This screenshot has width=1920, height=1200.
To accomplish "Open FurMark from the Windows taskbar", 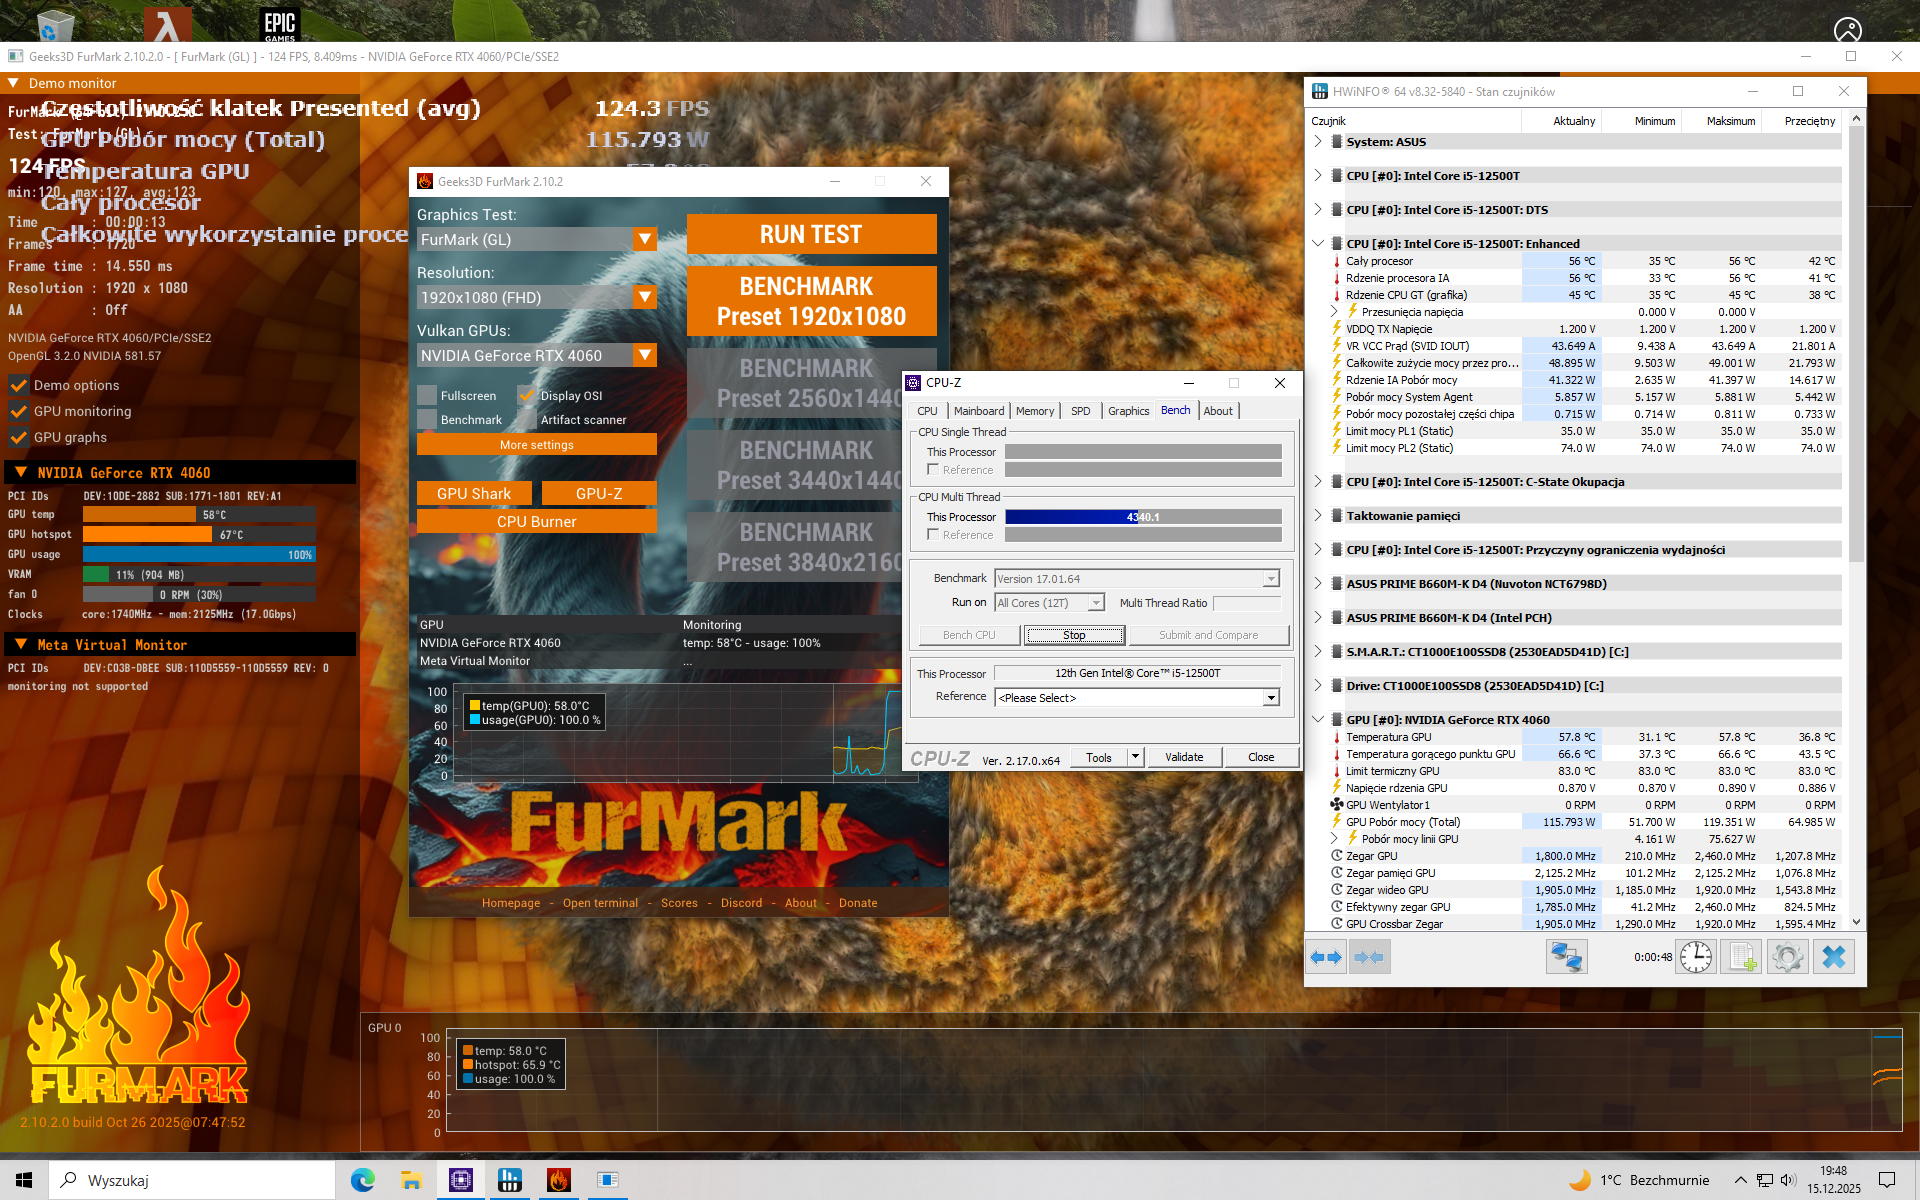I will [x=558, y=1180].
